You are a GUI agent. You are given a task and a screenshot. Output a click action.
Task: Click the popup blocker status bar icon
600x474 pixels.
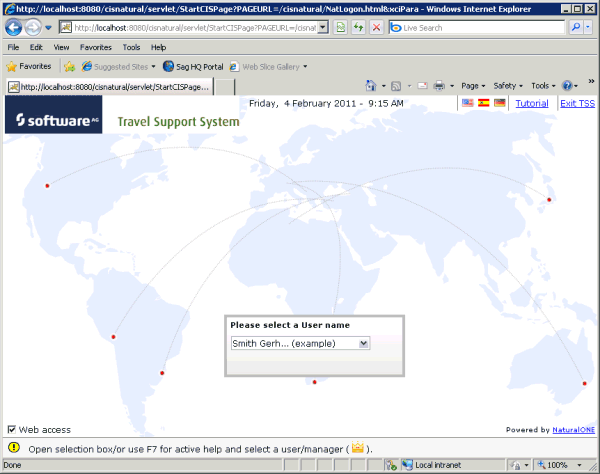(x=391, y=465)
